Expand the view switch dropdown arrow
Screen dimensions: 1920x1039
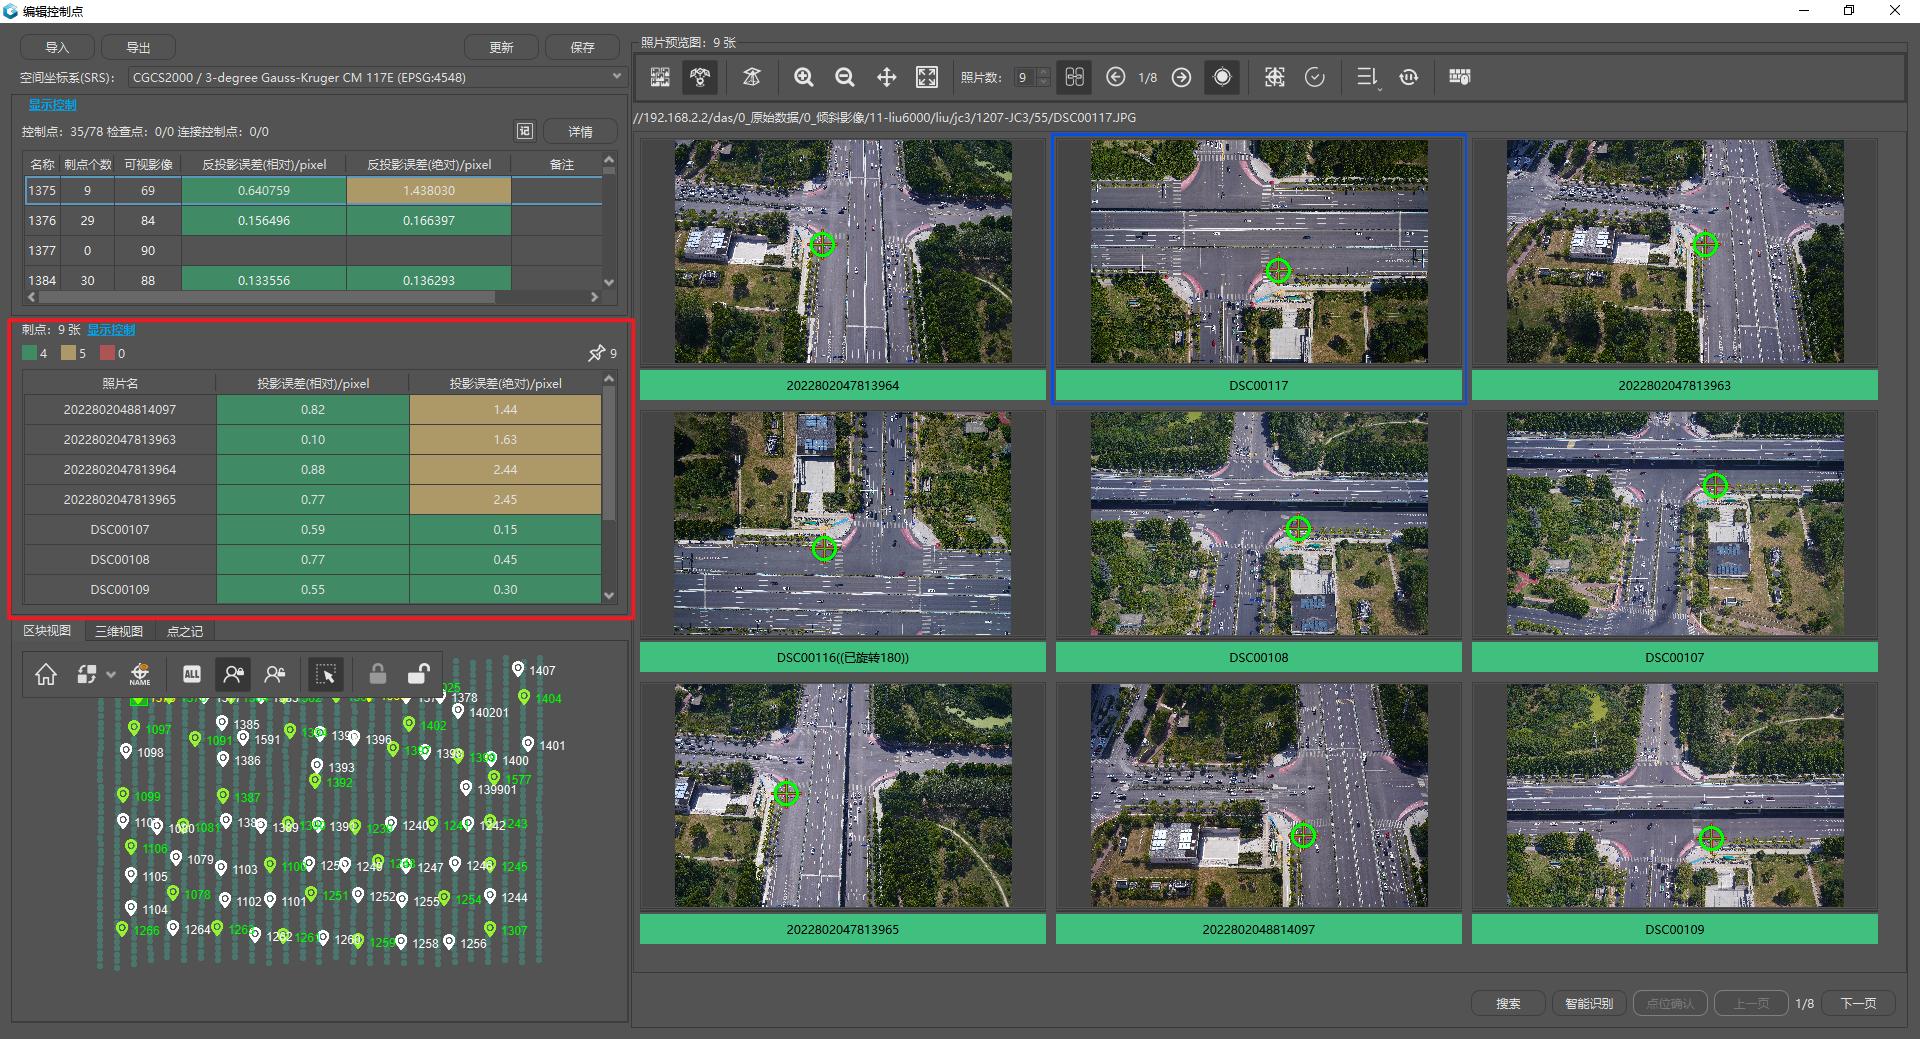[111, 675]
